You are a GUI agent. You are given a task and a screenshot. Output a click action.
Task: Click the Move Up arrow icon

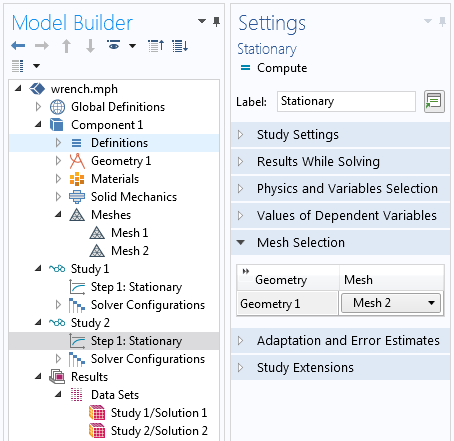click(66, 46)
